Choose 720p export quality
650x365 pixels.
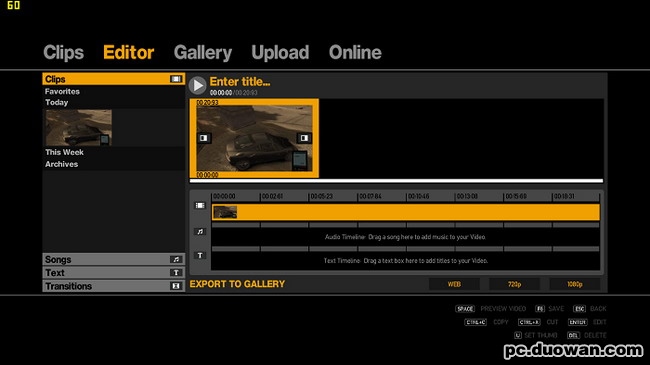(514, 284)
